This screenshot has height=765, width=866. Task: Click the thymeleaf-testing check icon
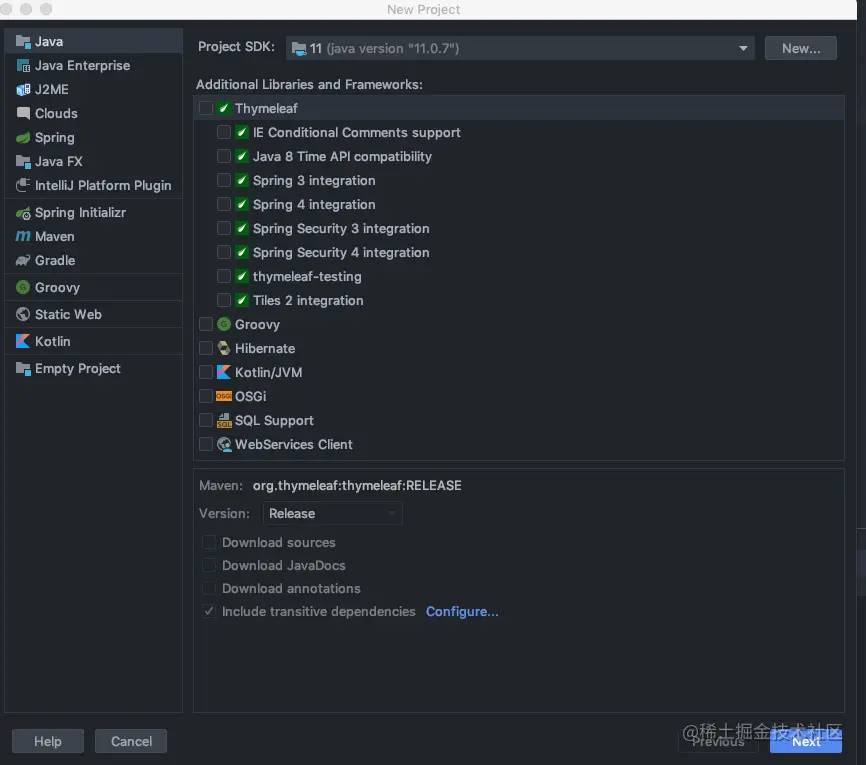tap(242, 276)
